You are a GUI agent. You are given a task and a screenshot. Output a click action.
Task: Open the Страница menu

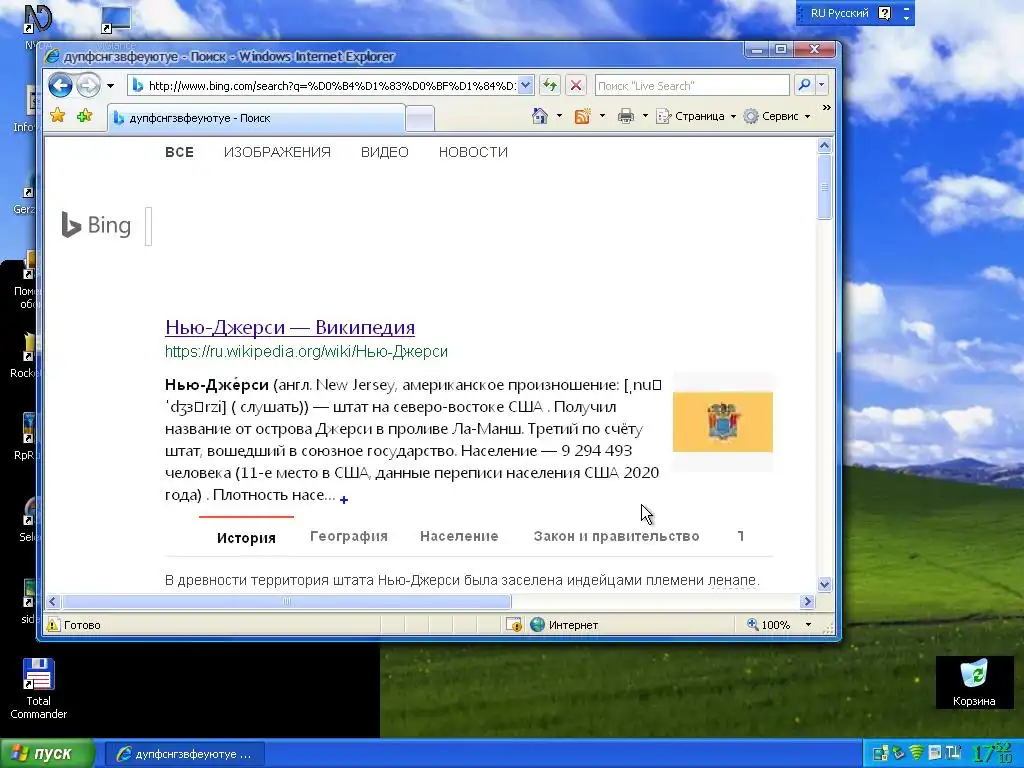696,116
